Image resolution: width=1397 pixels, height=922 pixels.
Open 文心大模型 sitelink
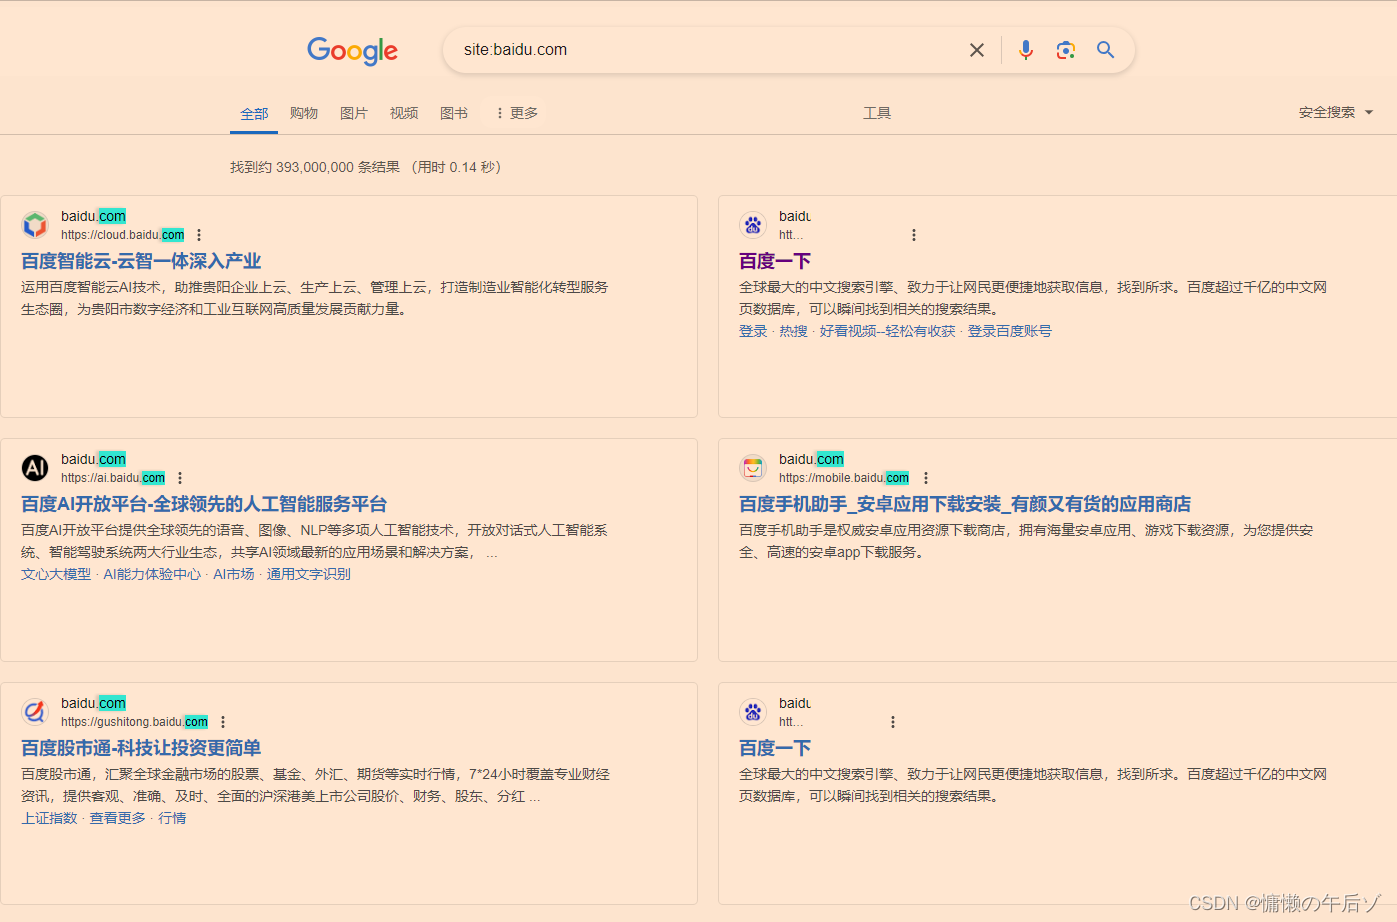[56, 574]
